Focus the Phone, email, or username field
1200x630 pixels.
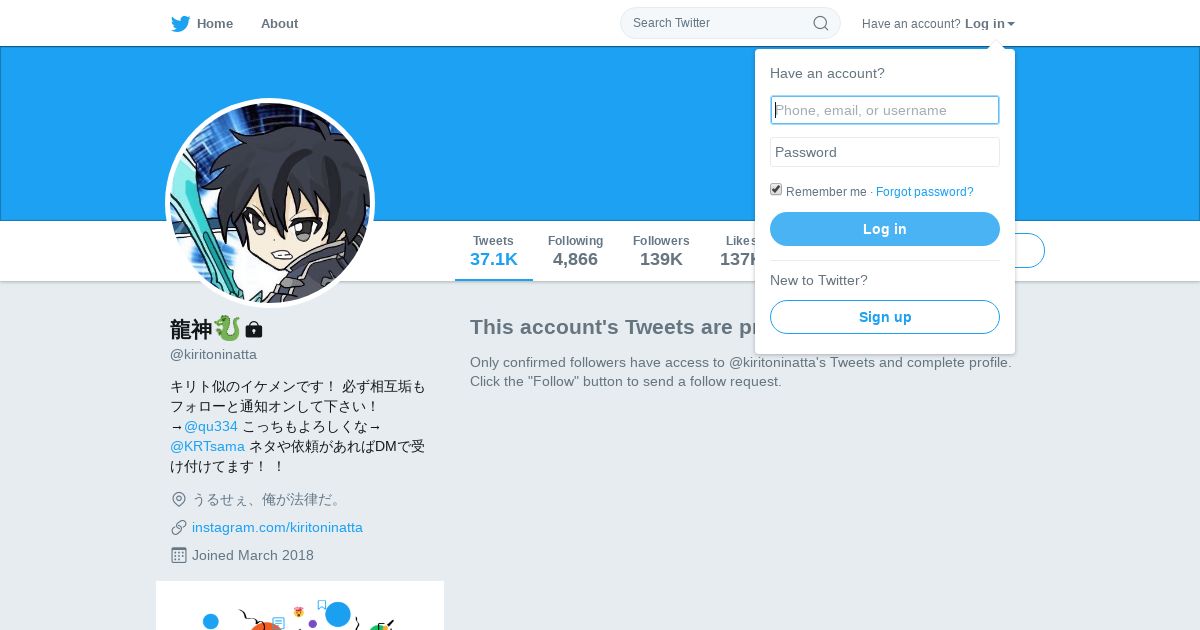click(885, 110)
